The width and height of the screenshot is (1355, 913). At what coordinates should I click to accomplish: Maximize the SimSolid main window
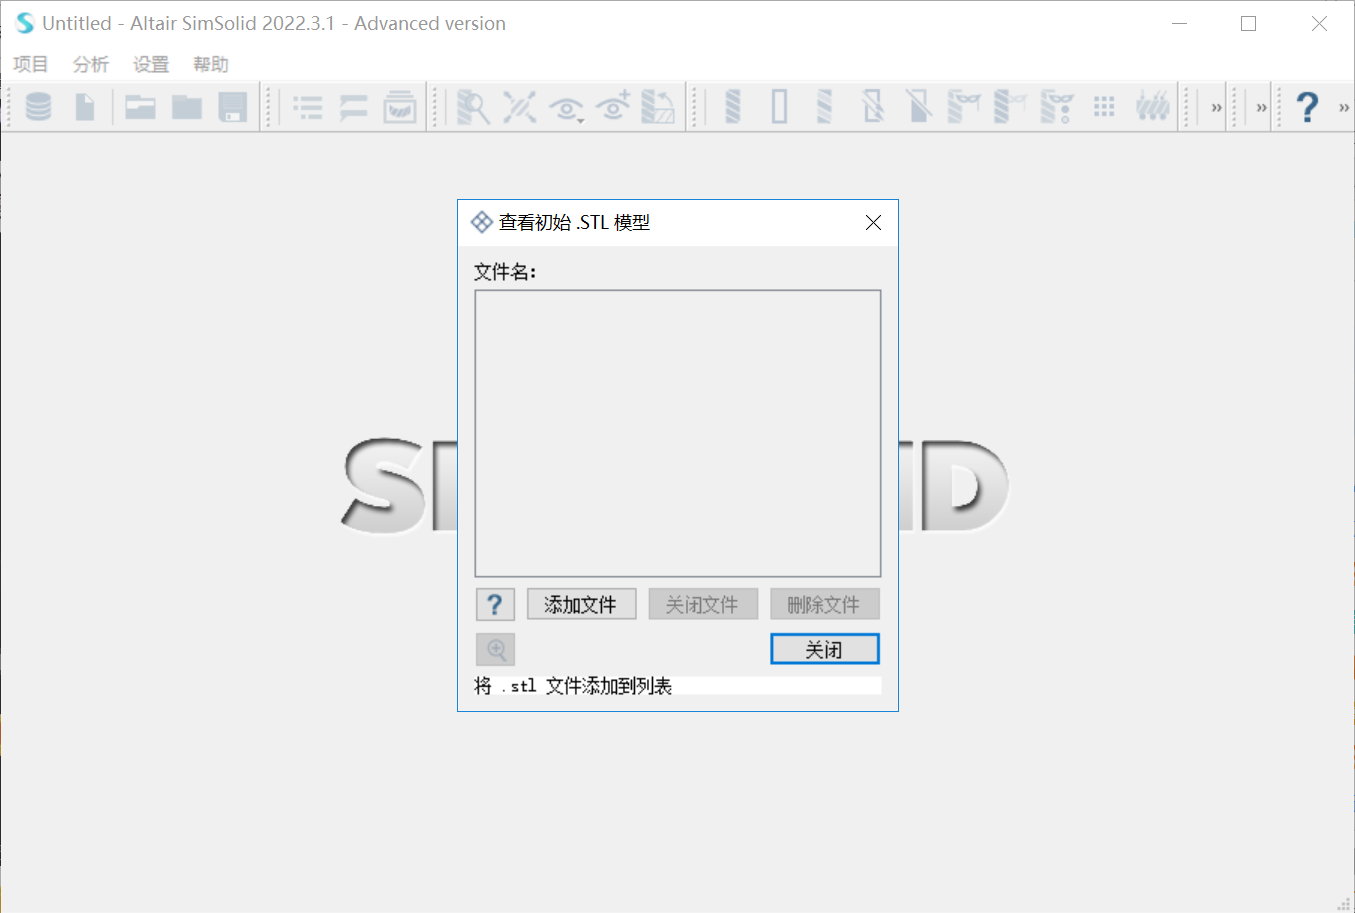1248,23
